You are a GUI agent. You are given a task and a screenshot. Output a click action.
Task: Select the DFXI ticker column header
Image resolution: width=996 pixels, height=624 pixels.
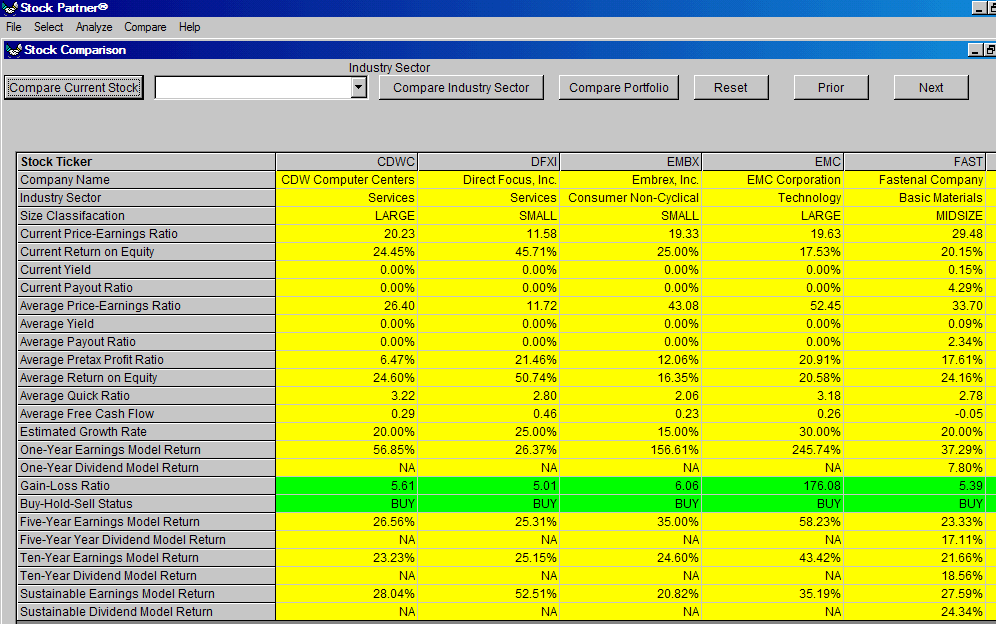click(489, 161)
